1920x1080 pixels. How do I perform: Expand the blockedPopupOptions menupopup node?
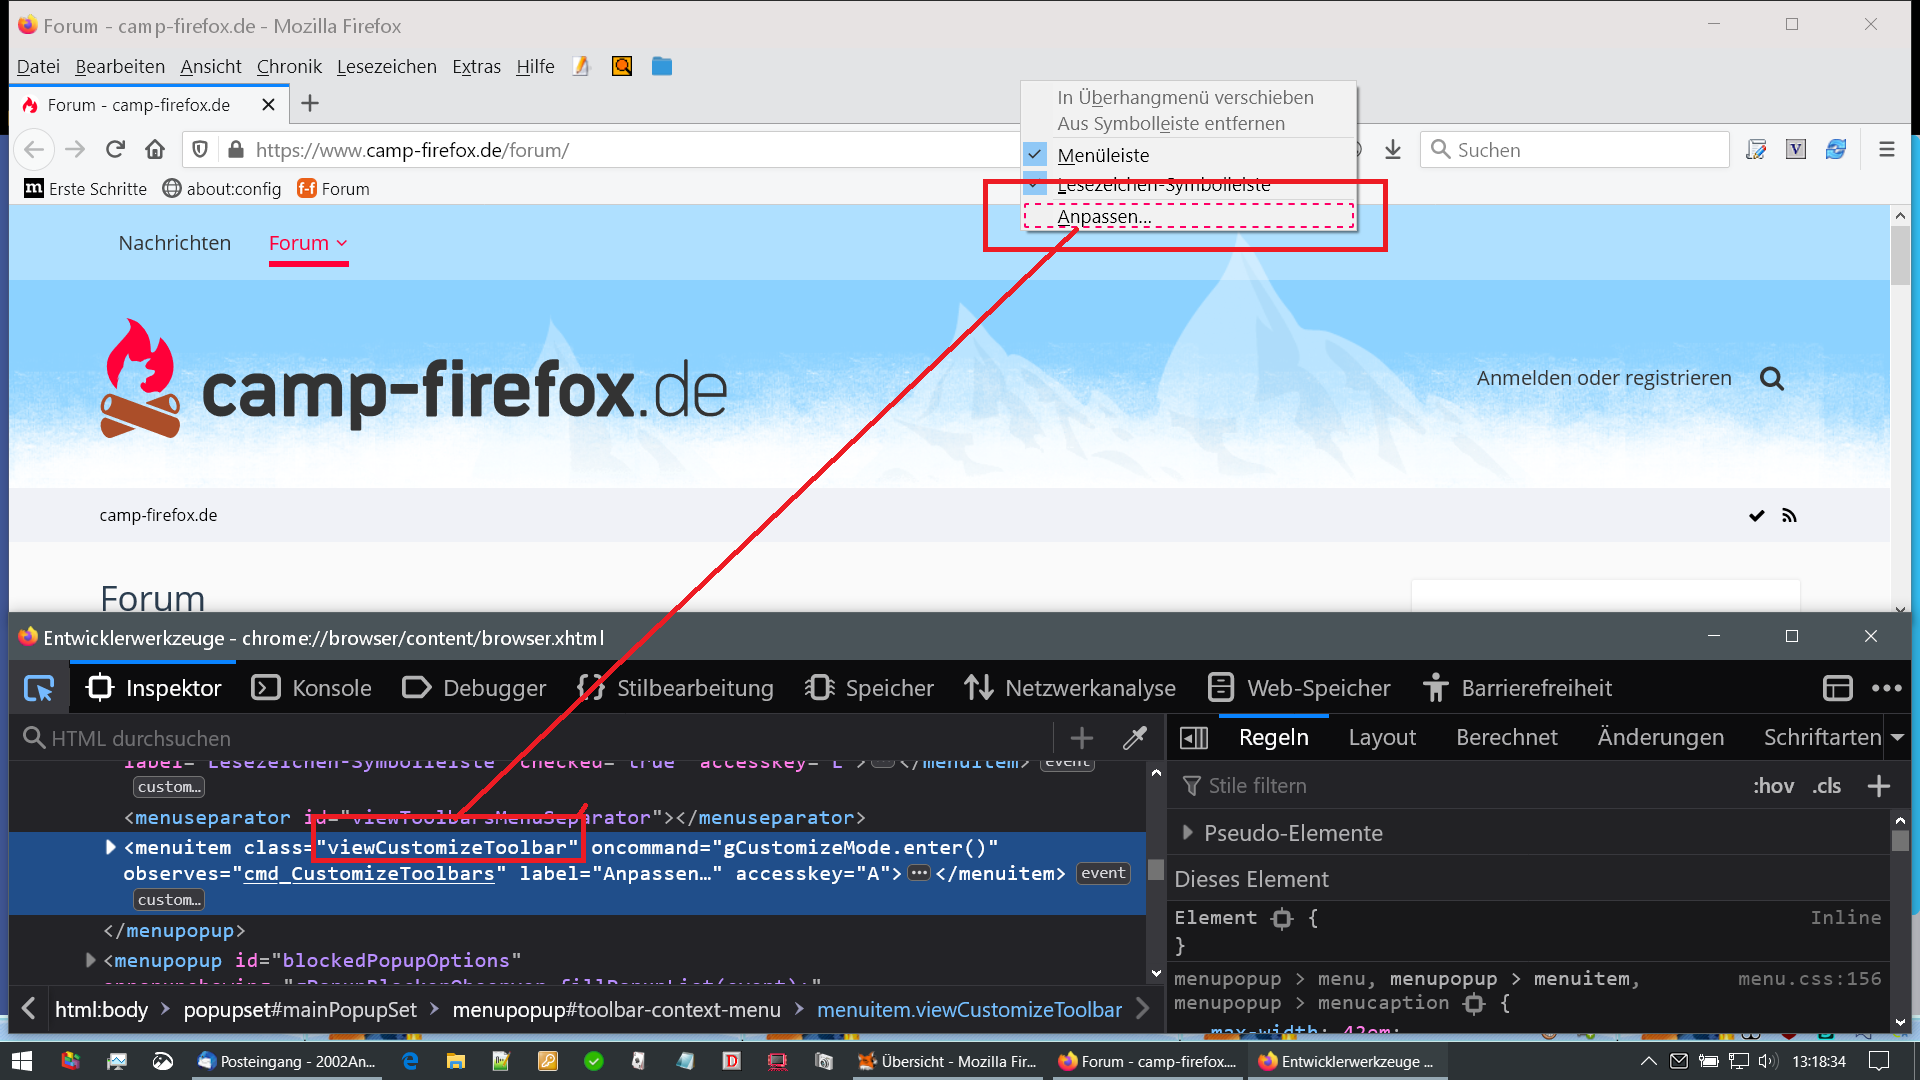91,960
